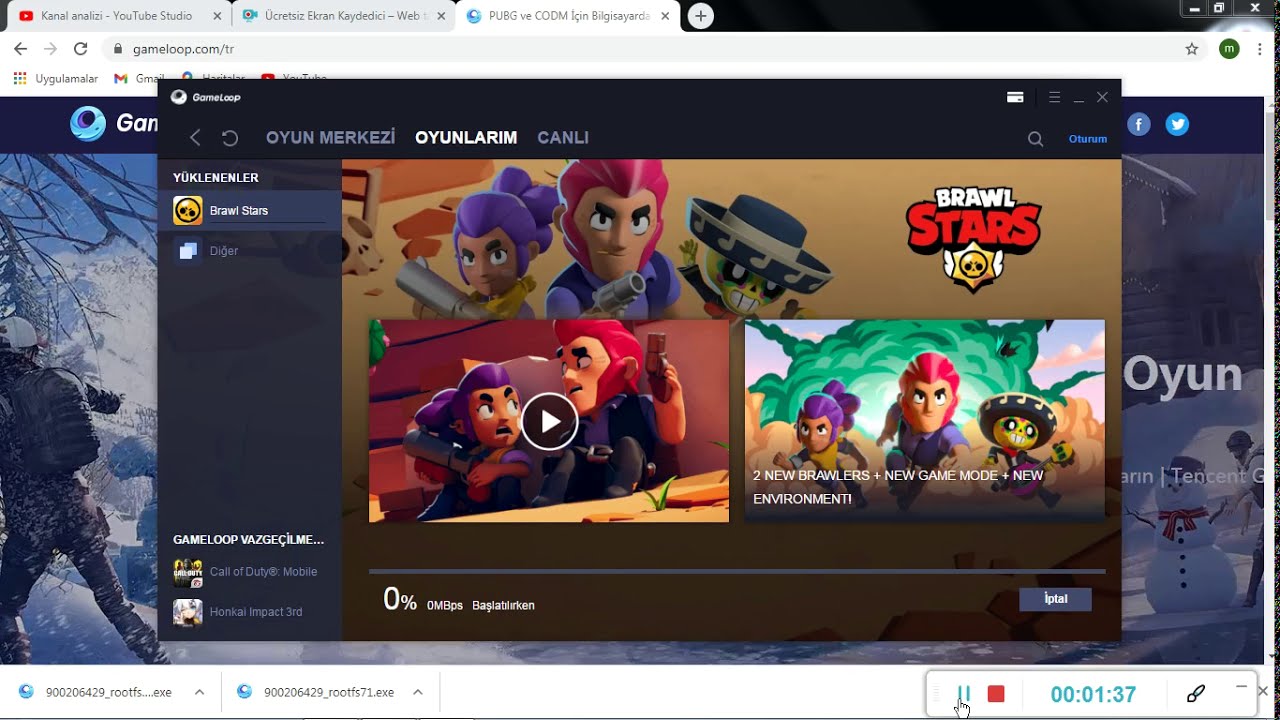Close the Ücretsiz Ekran Kaydedici tab

tap(441, 16)
